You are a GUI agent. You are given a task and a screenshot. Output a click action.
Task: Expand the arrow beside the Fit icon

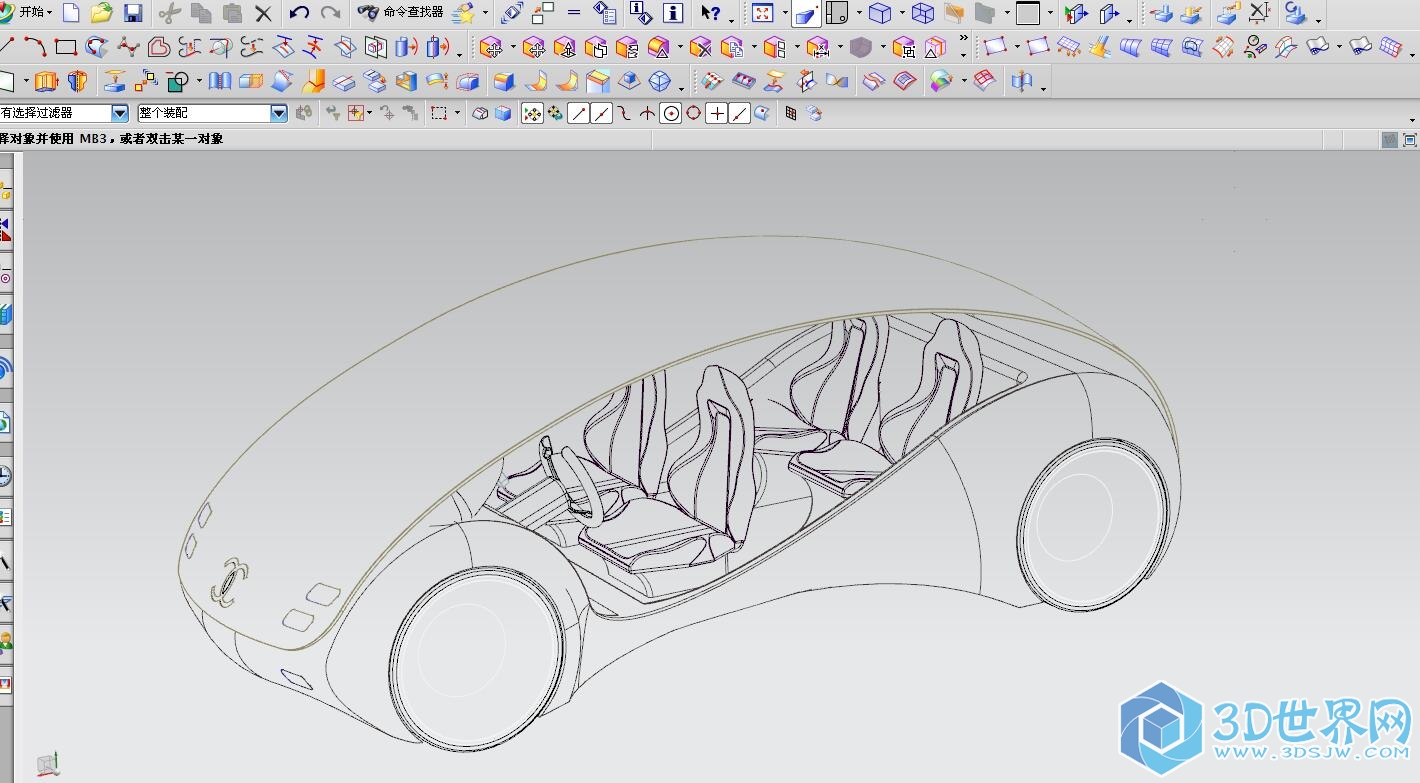tap(785, 14)
